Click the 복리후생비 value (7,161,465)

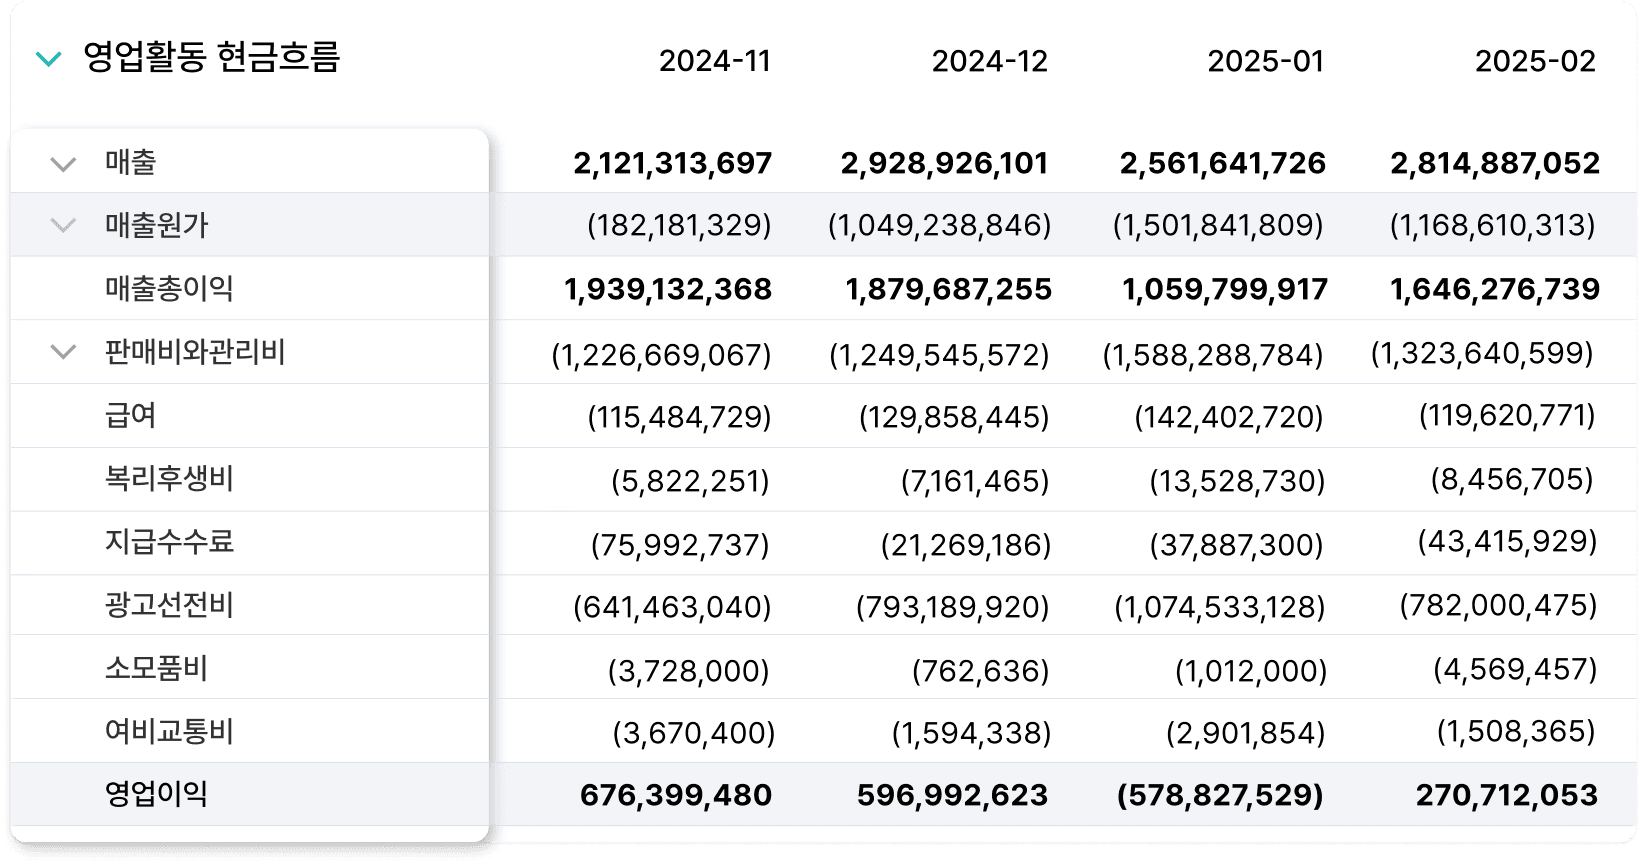tap(975, 481)
